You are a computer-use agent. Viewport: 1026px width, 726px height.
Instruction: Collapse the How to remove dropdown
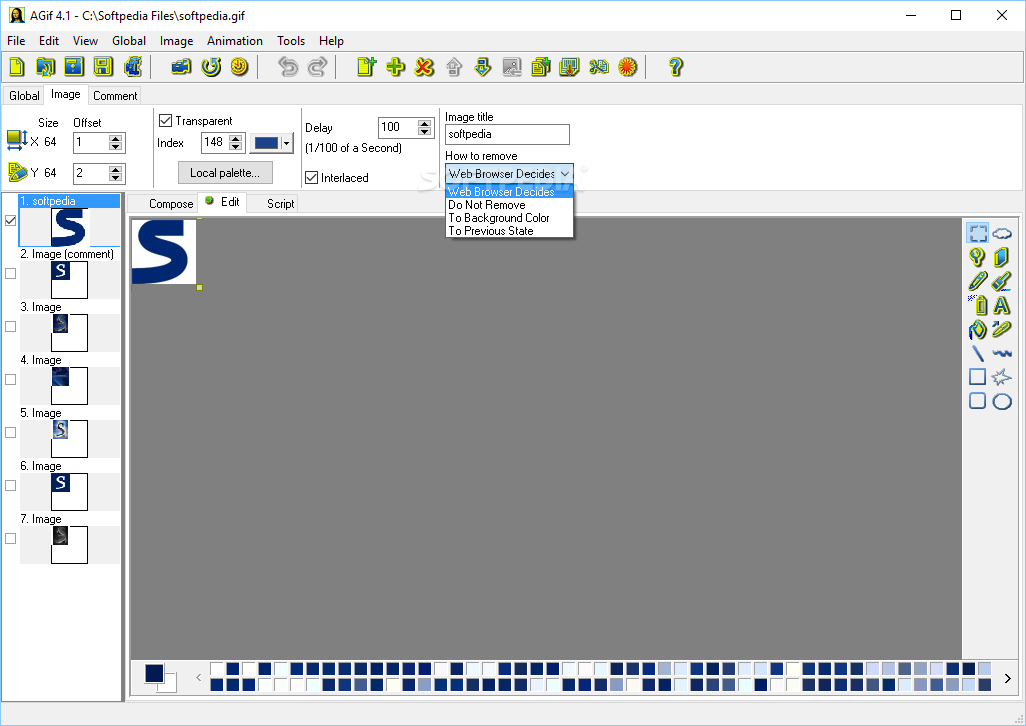[565, 174]
